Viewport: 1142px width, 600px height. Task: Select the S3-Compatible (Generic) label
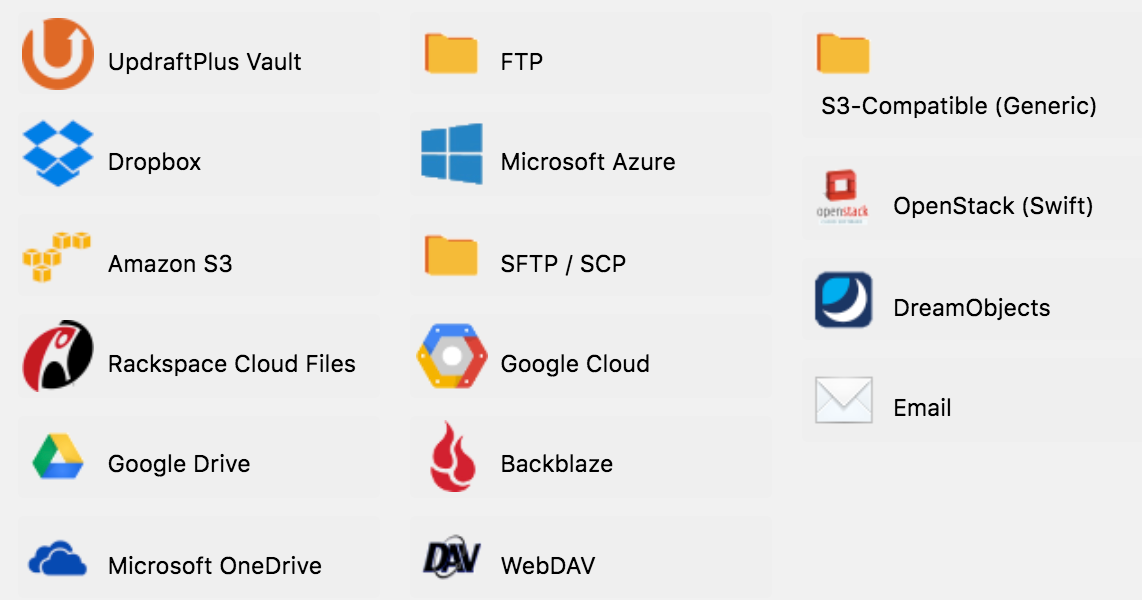tap(959, 105)
